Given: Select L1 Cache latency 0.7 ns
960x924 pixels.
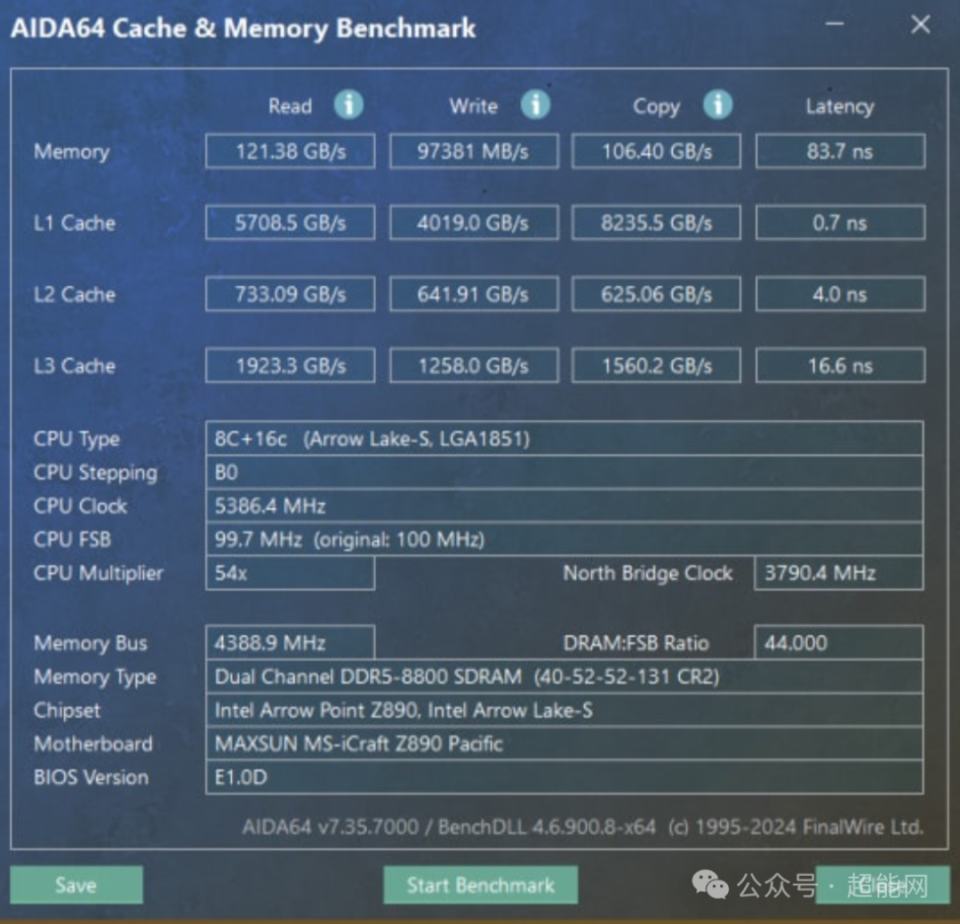Looking at the screenshot, I should [840, 222].
